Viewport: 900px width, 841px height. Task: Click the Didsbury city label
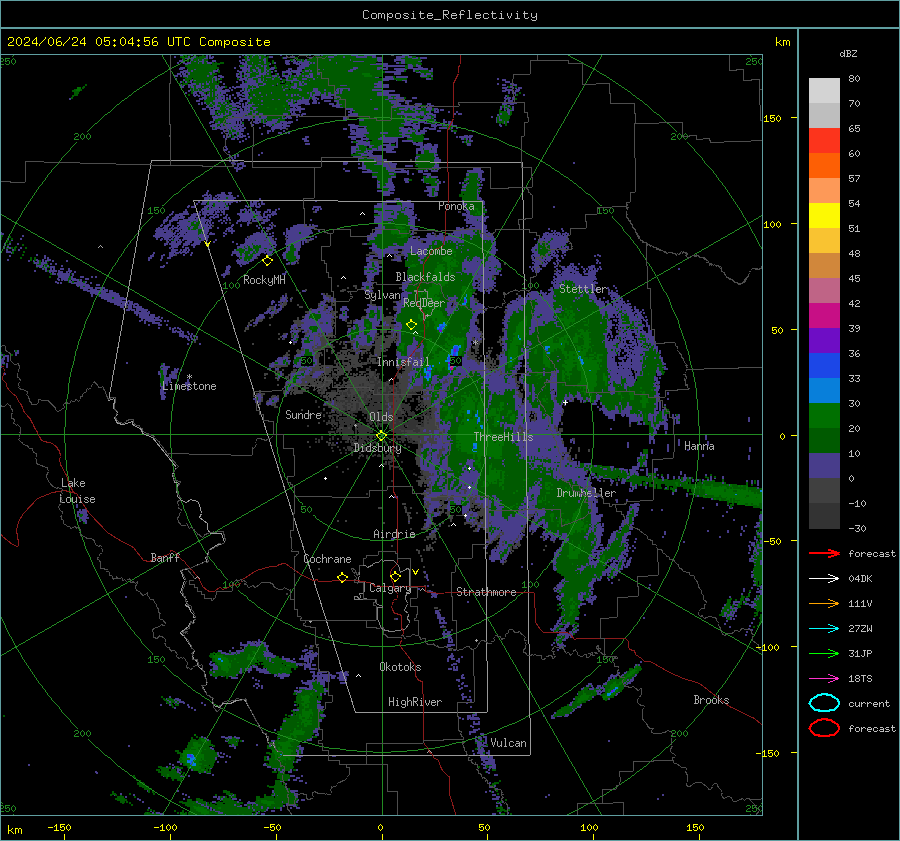click(x=377, y=448)
